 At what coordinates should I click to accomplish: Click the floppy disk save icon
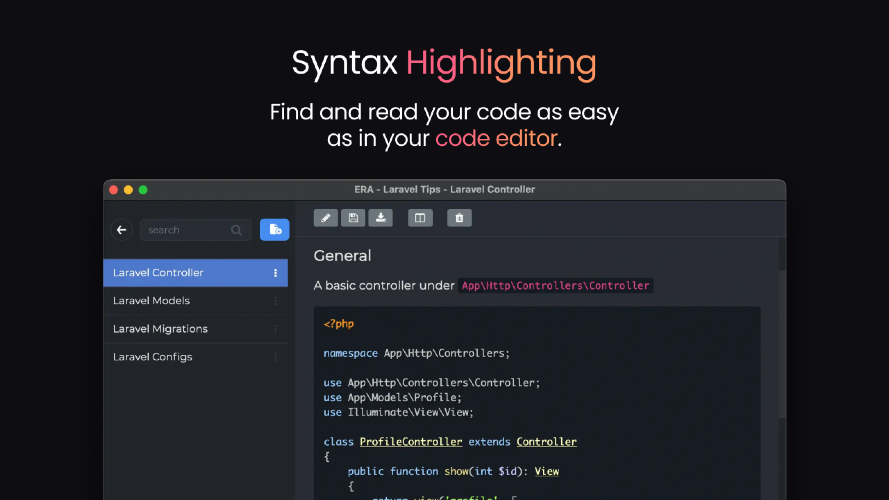pos(353,218)
